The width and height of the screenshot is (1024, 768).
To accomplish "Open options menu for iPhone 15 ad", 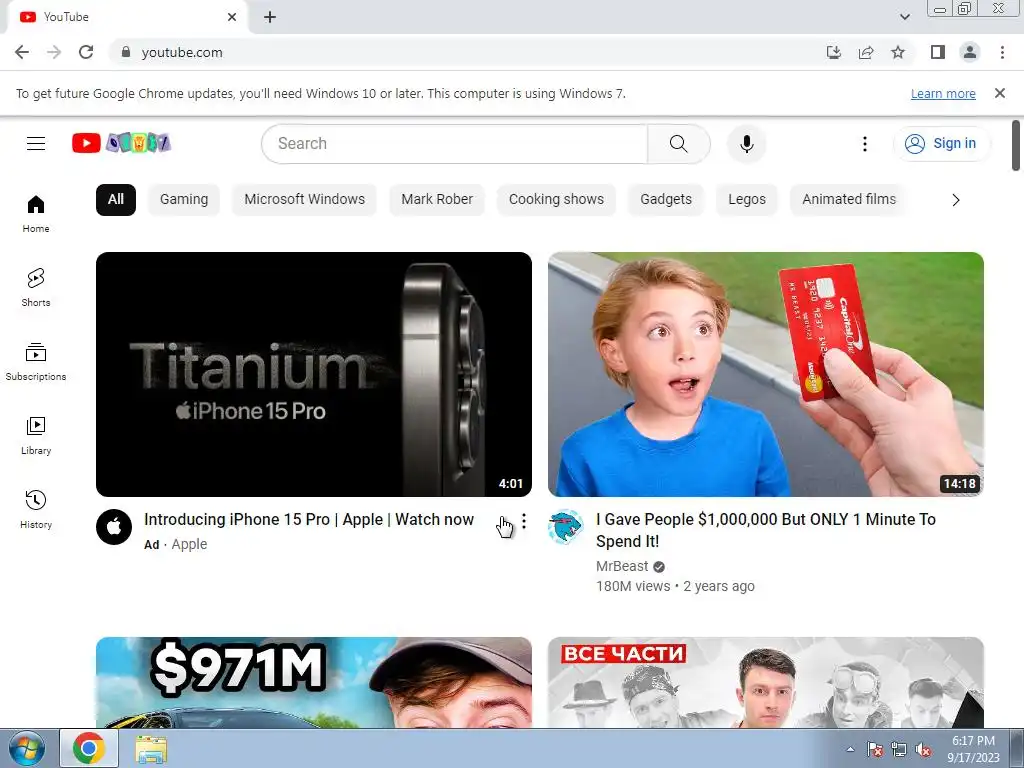I will [524, 521].
